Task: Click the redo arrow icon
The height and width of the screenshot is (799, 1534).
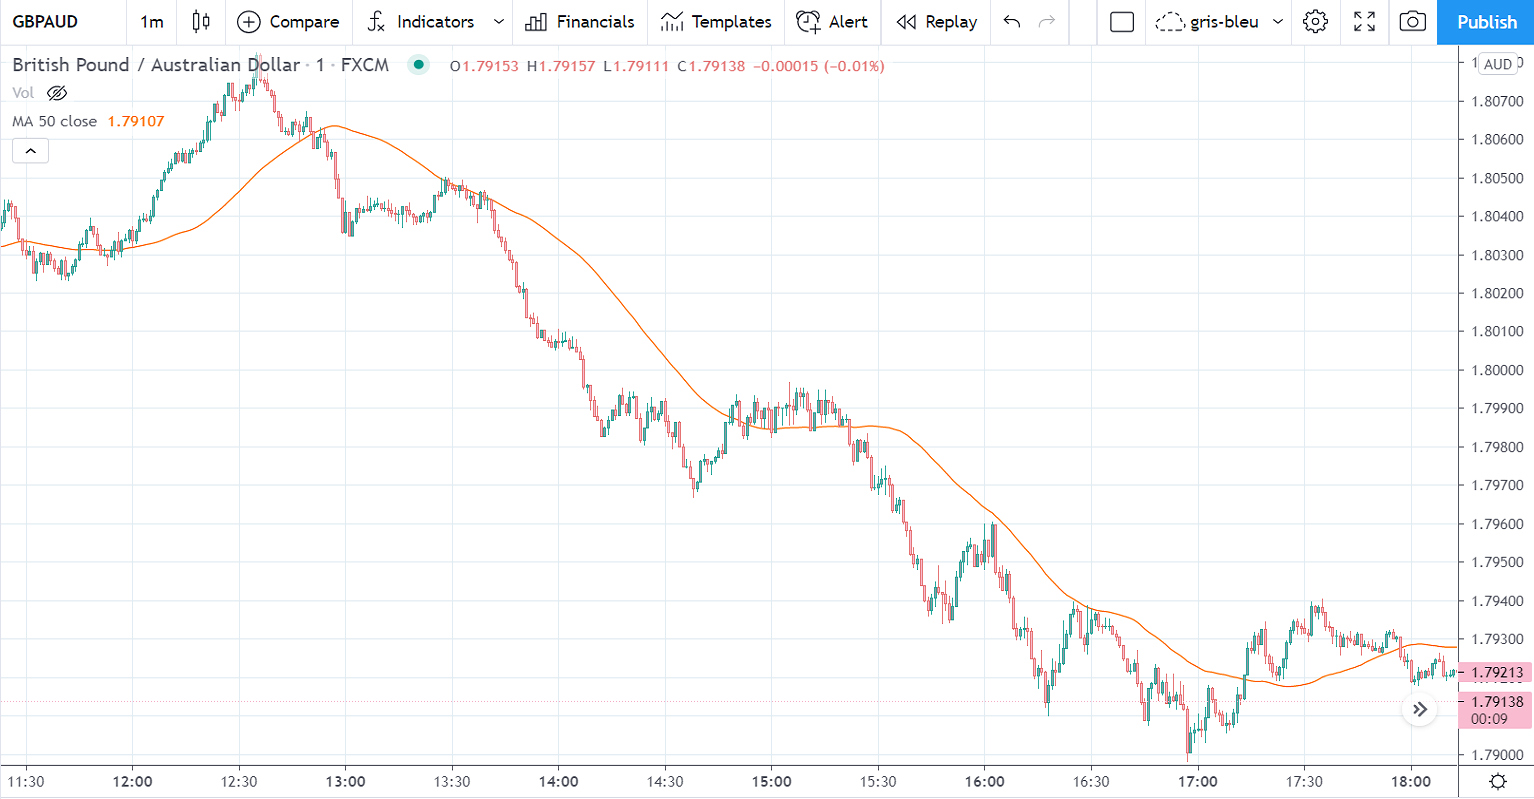Action: click(1047, 21)
